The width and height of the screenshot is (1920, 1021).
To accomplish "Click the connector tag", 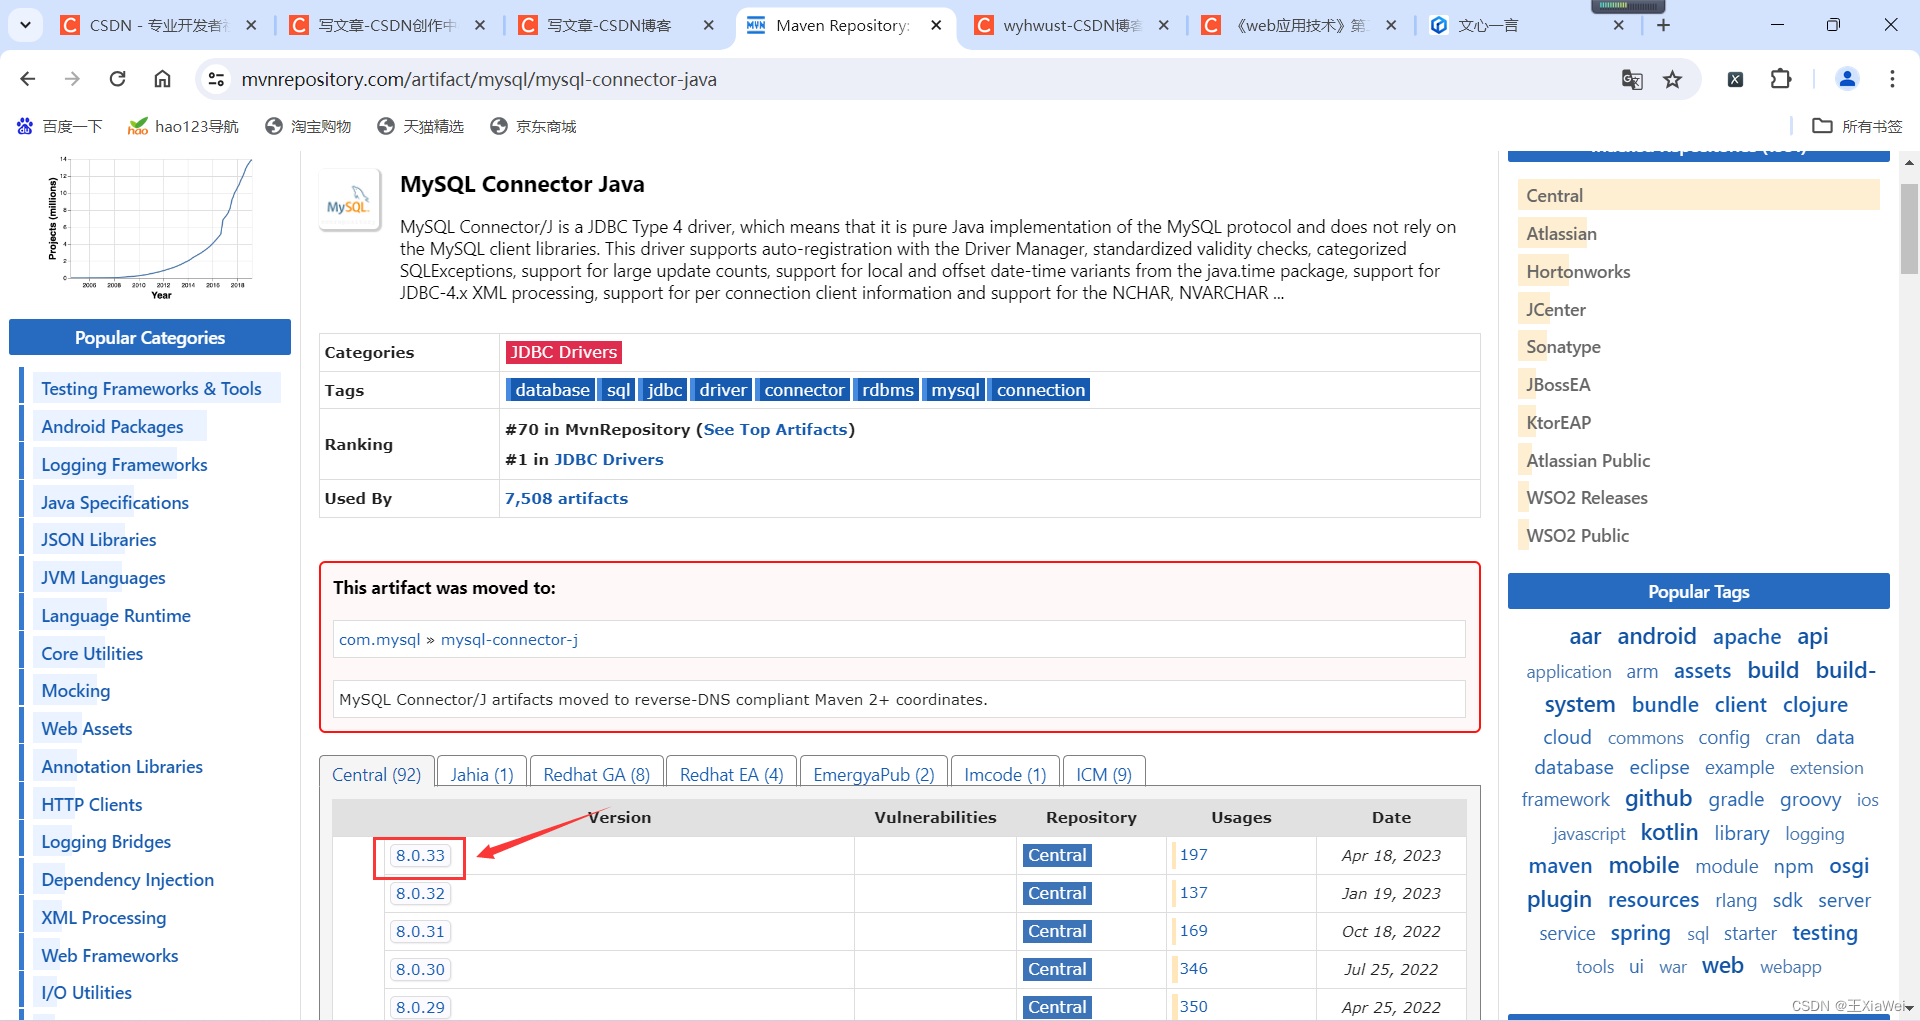I will [x=804, y=390].
